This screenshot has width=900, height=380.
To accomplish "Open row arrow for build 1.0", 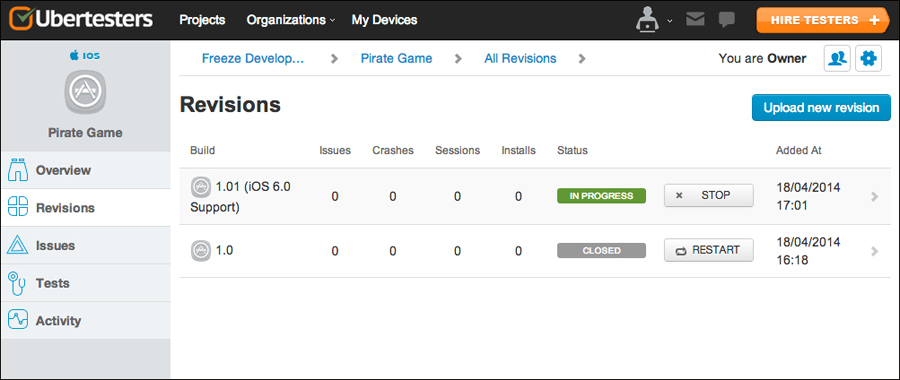I will (874, 251).
